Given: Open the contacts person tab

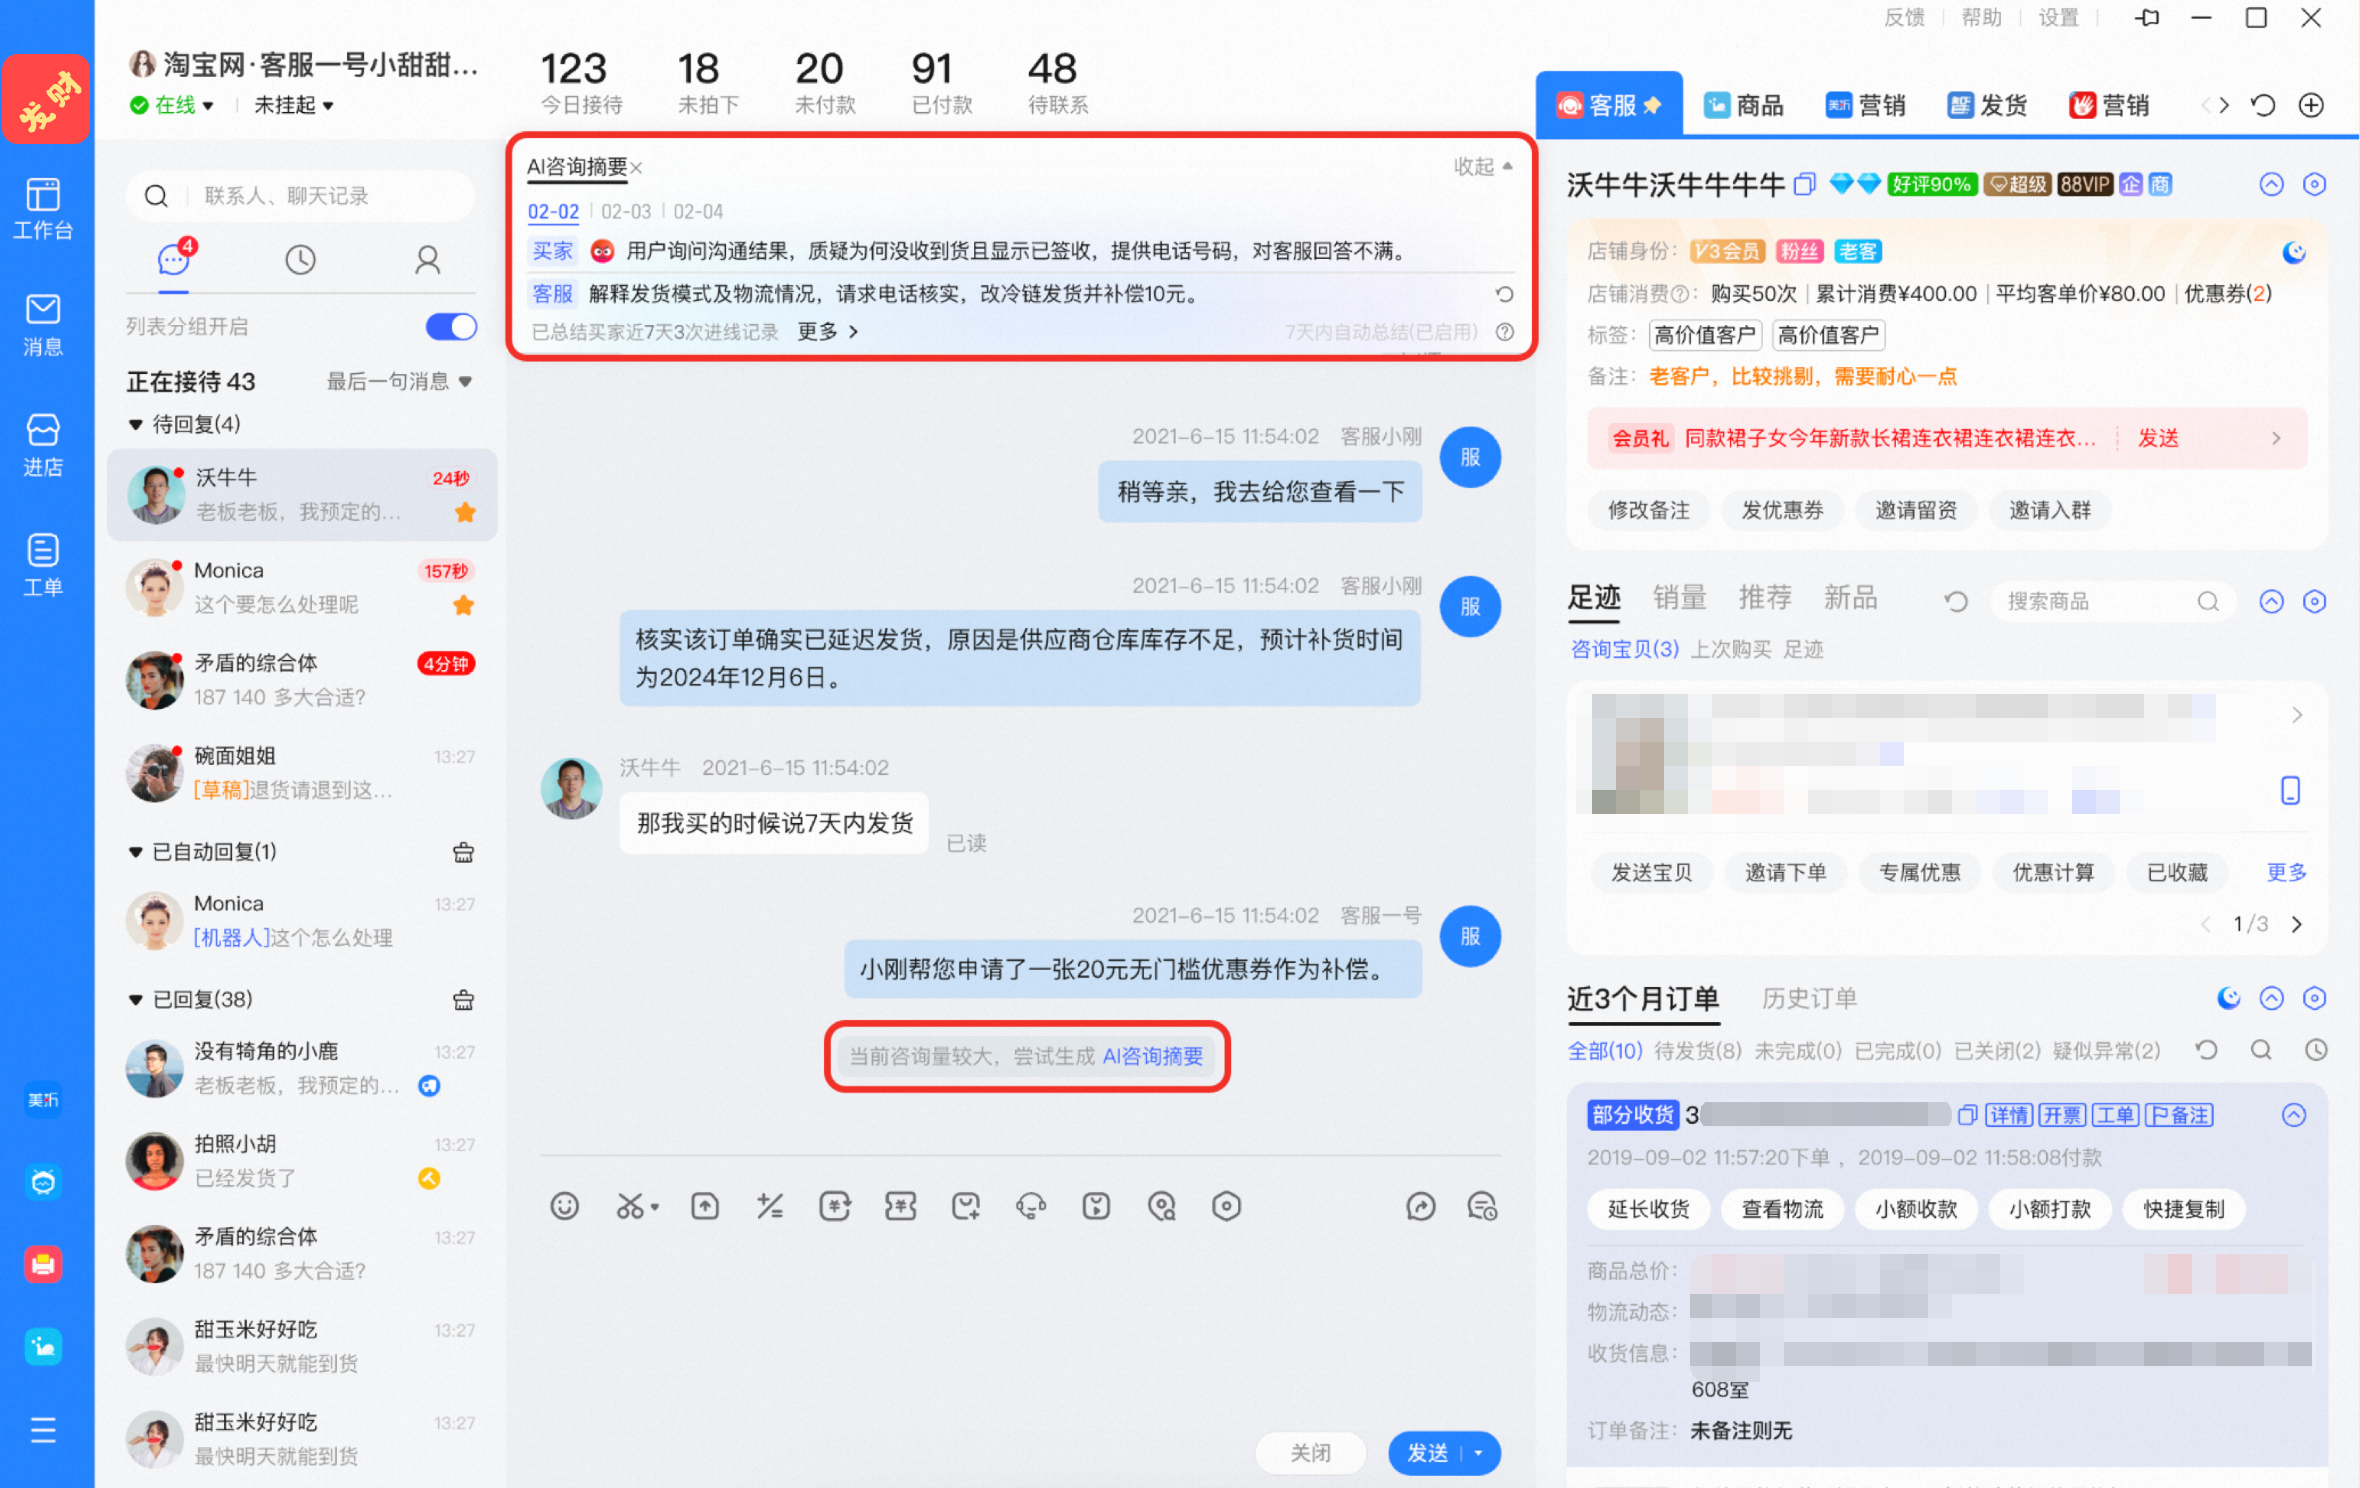Looking at the screenshot, I should [x=427, y=260].
